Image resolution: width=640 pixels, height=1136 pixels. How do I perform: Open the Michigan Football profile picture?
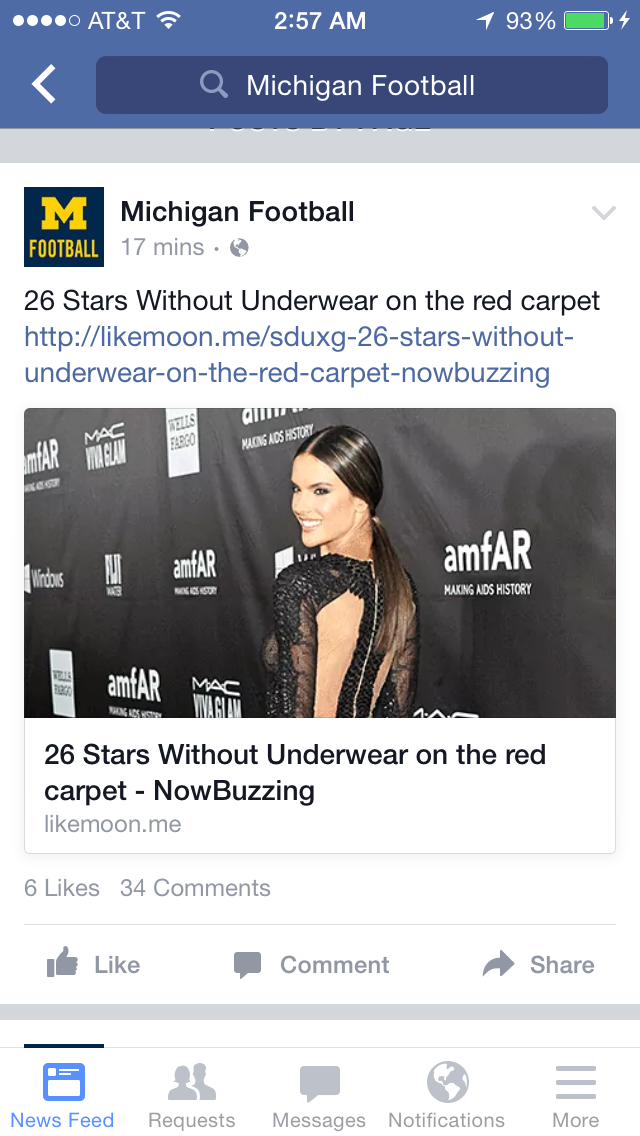[x=64, y=227]
